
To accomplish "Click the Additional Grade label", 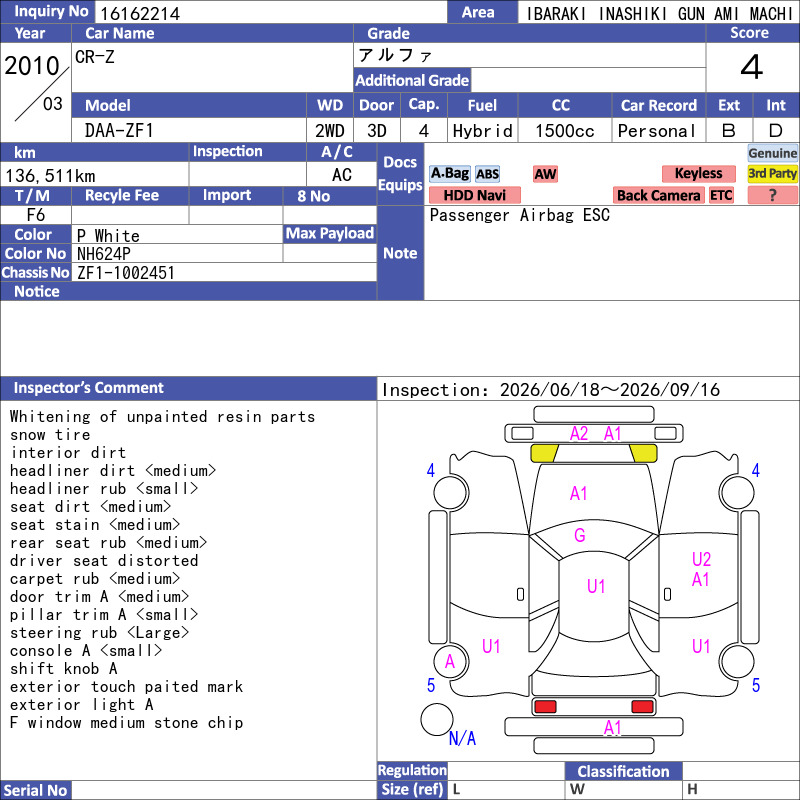I will click(412, 80).
